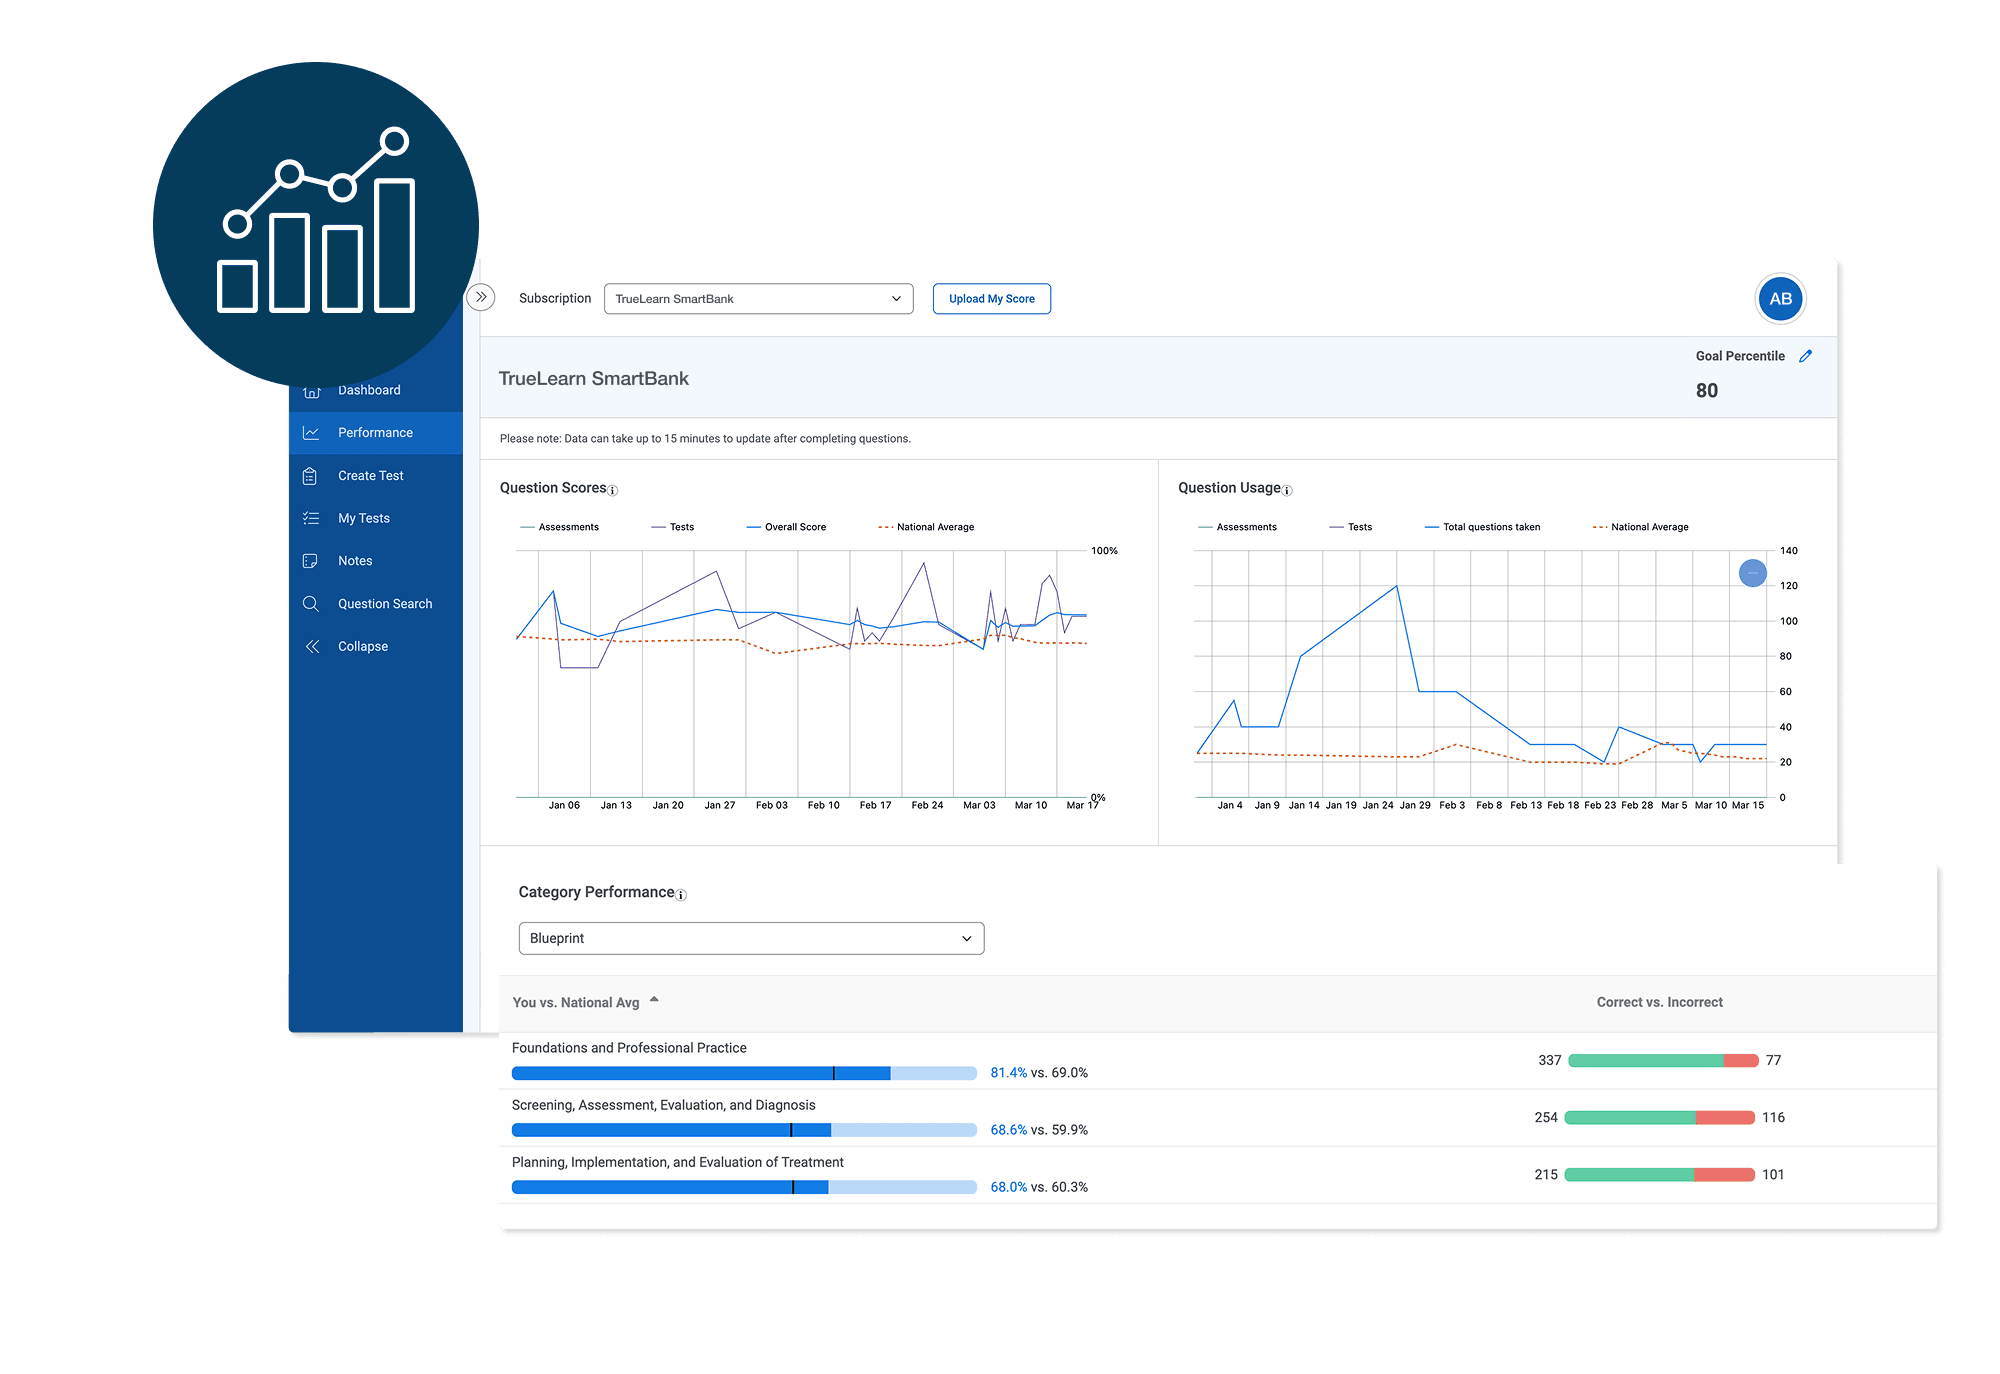Toggle Assessments legend in Question Usage chart
The width and height of the screenshot is (2000, 1374).
tap(1237, 527)
